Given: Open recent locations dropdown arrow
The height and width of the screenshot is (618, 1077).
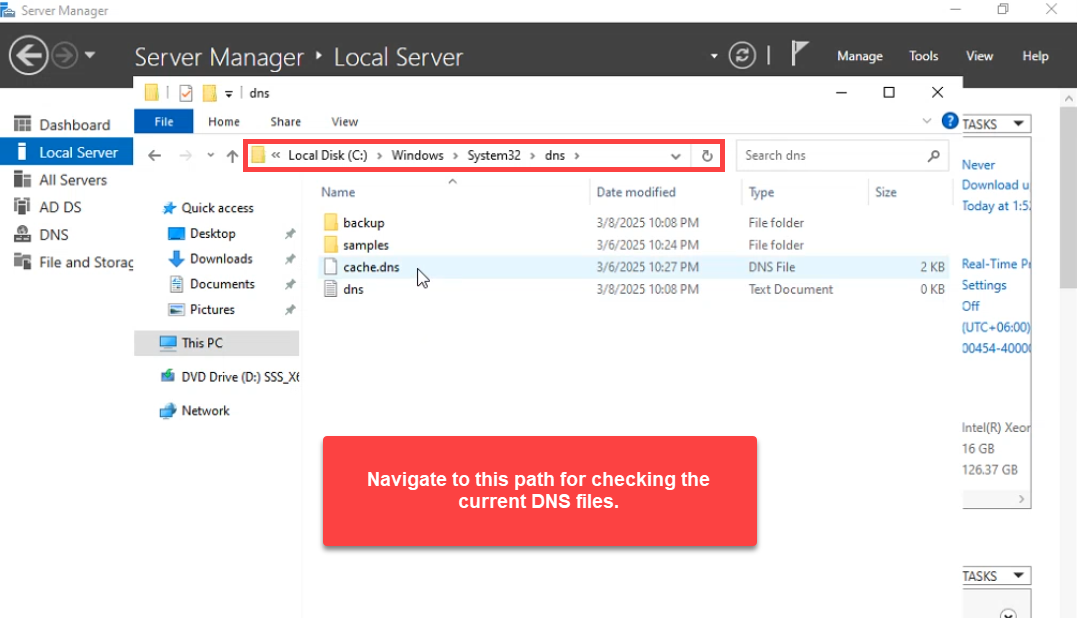Looking at the screenshot, I should (210, 156).
